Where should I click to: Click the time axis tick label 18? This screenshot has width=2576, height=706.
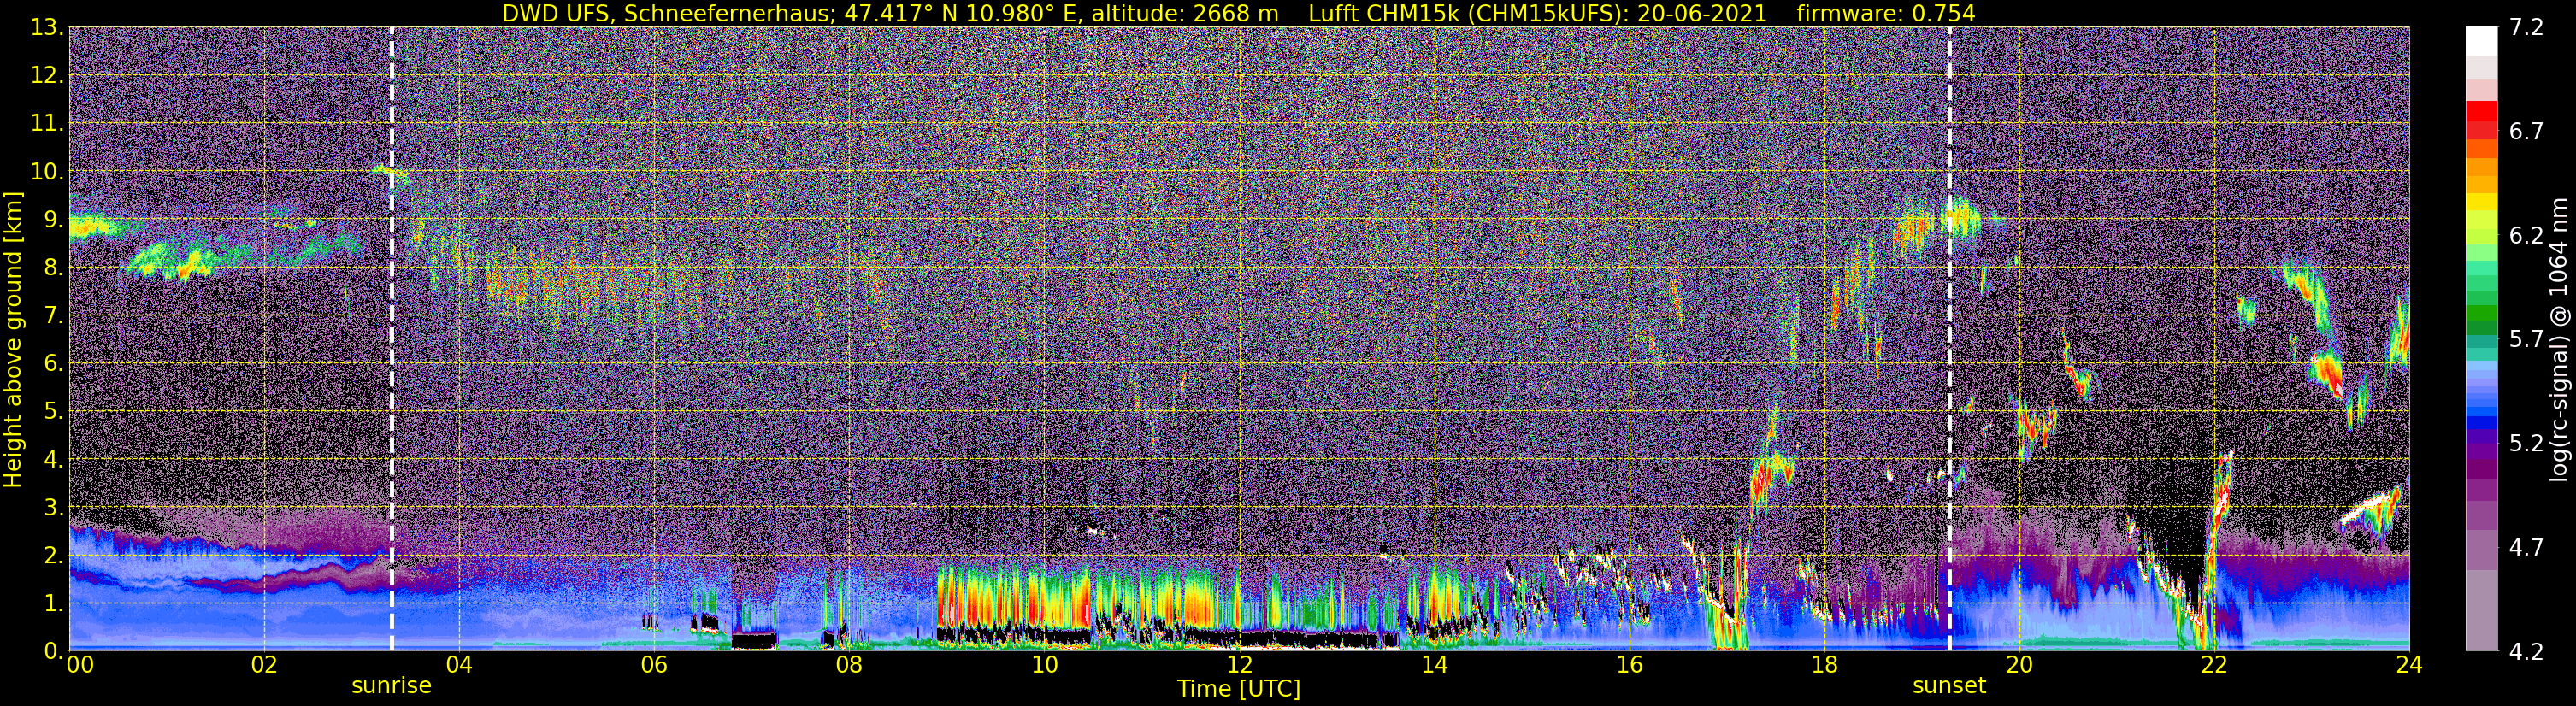1824,666
